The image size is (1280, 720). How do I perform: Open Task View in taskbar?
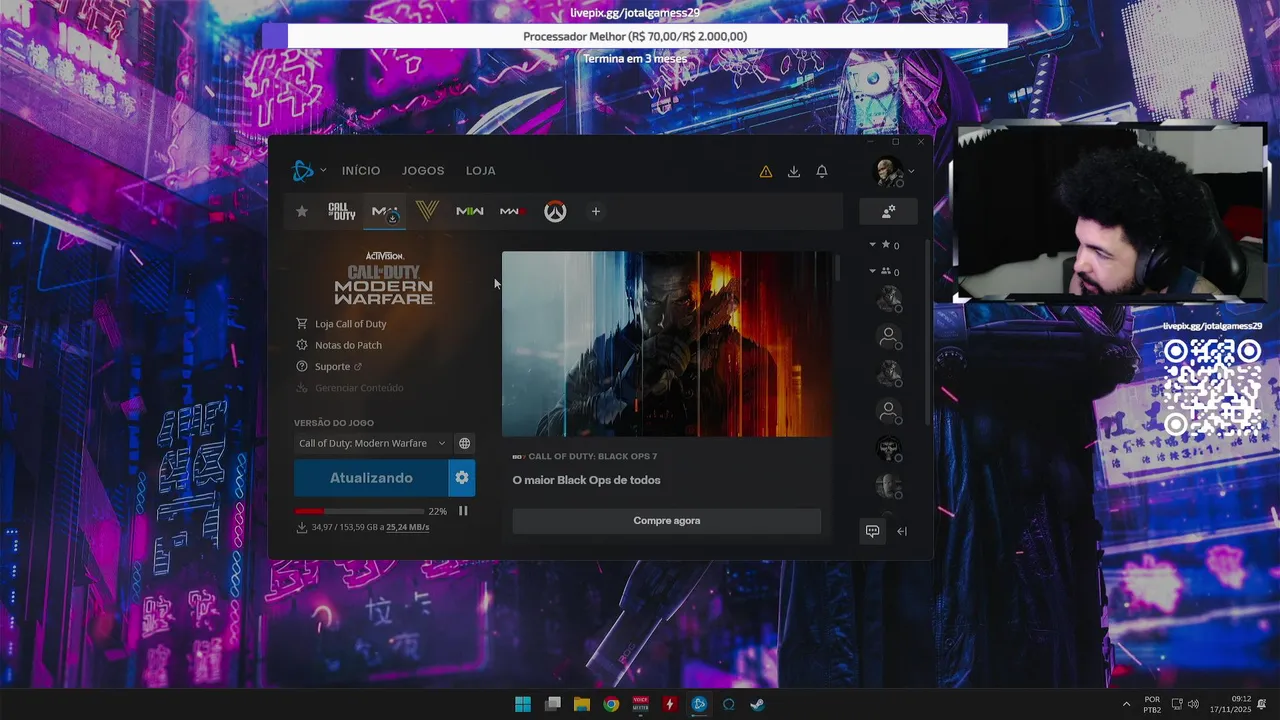click(553, 704)
